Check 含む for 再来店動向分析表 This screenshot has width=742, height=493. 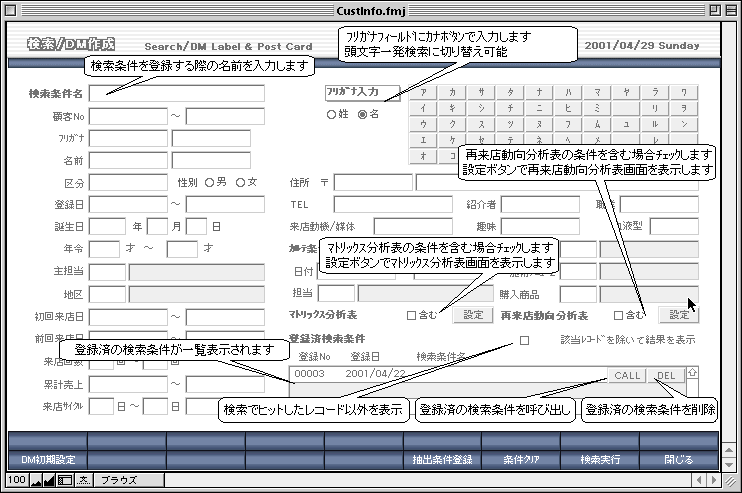pyautogui.click(x=618, y=316)
